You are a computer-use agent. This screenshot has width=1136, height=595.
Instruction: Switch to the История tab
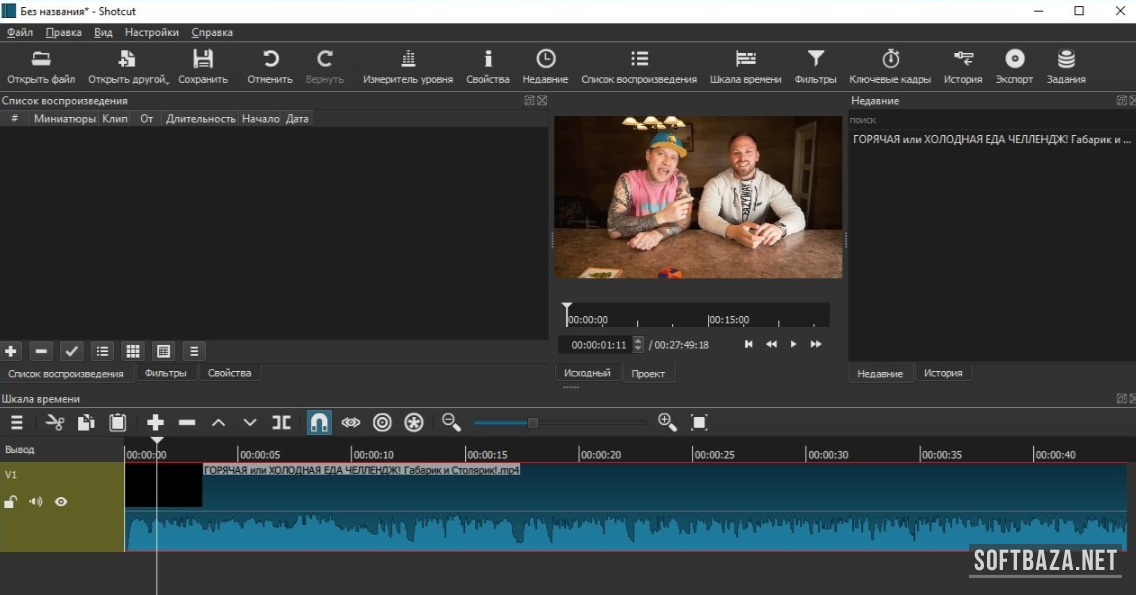click(x=942, y=373)
